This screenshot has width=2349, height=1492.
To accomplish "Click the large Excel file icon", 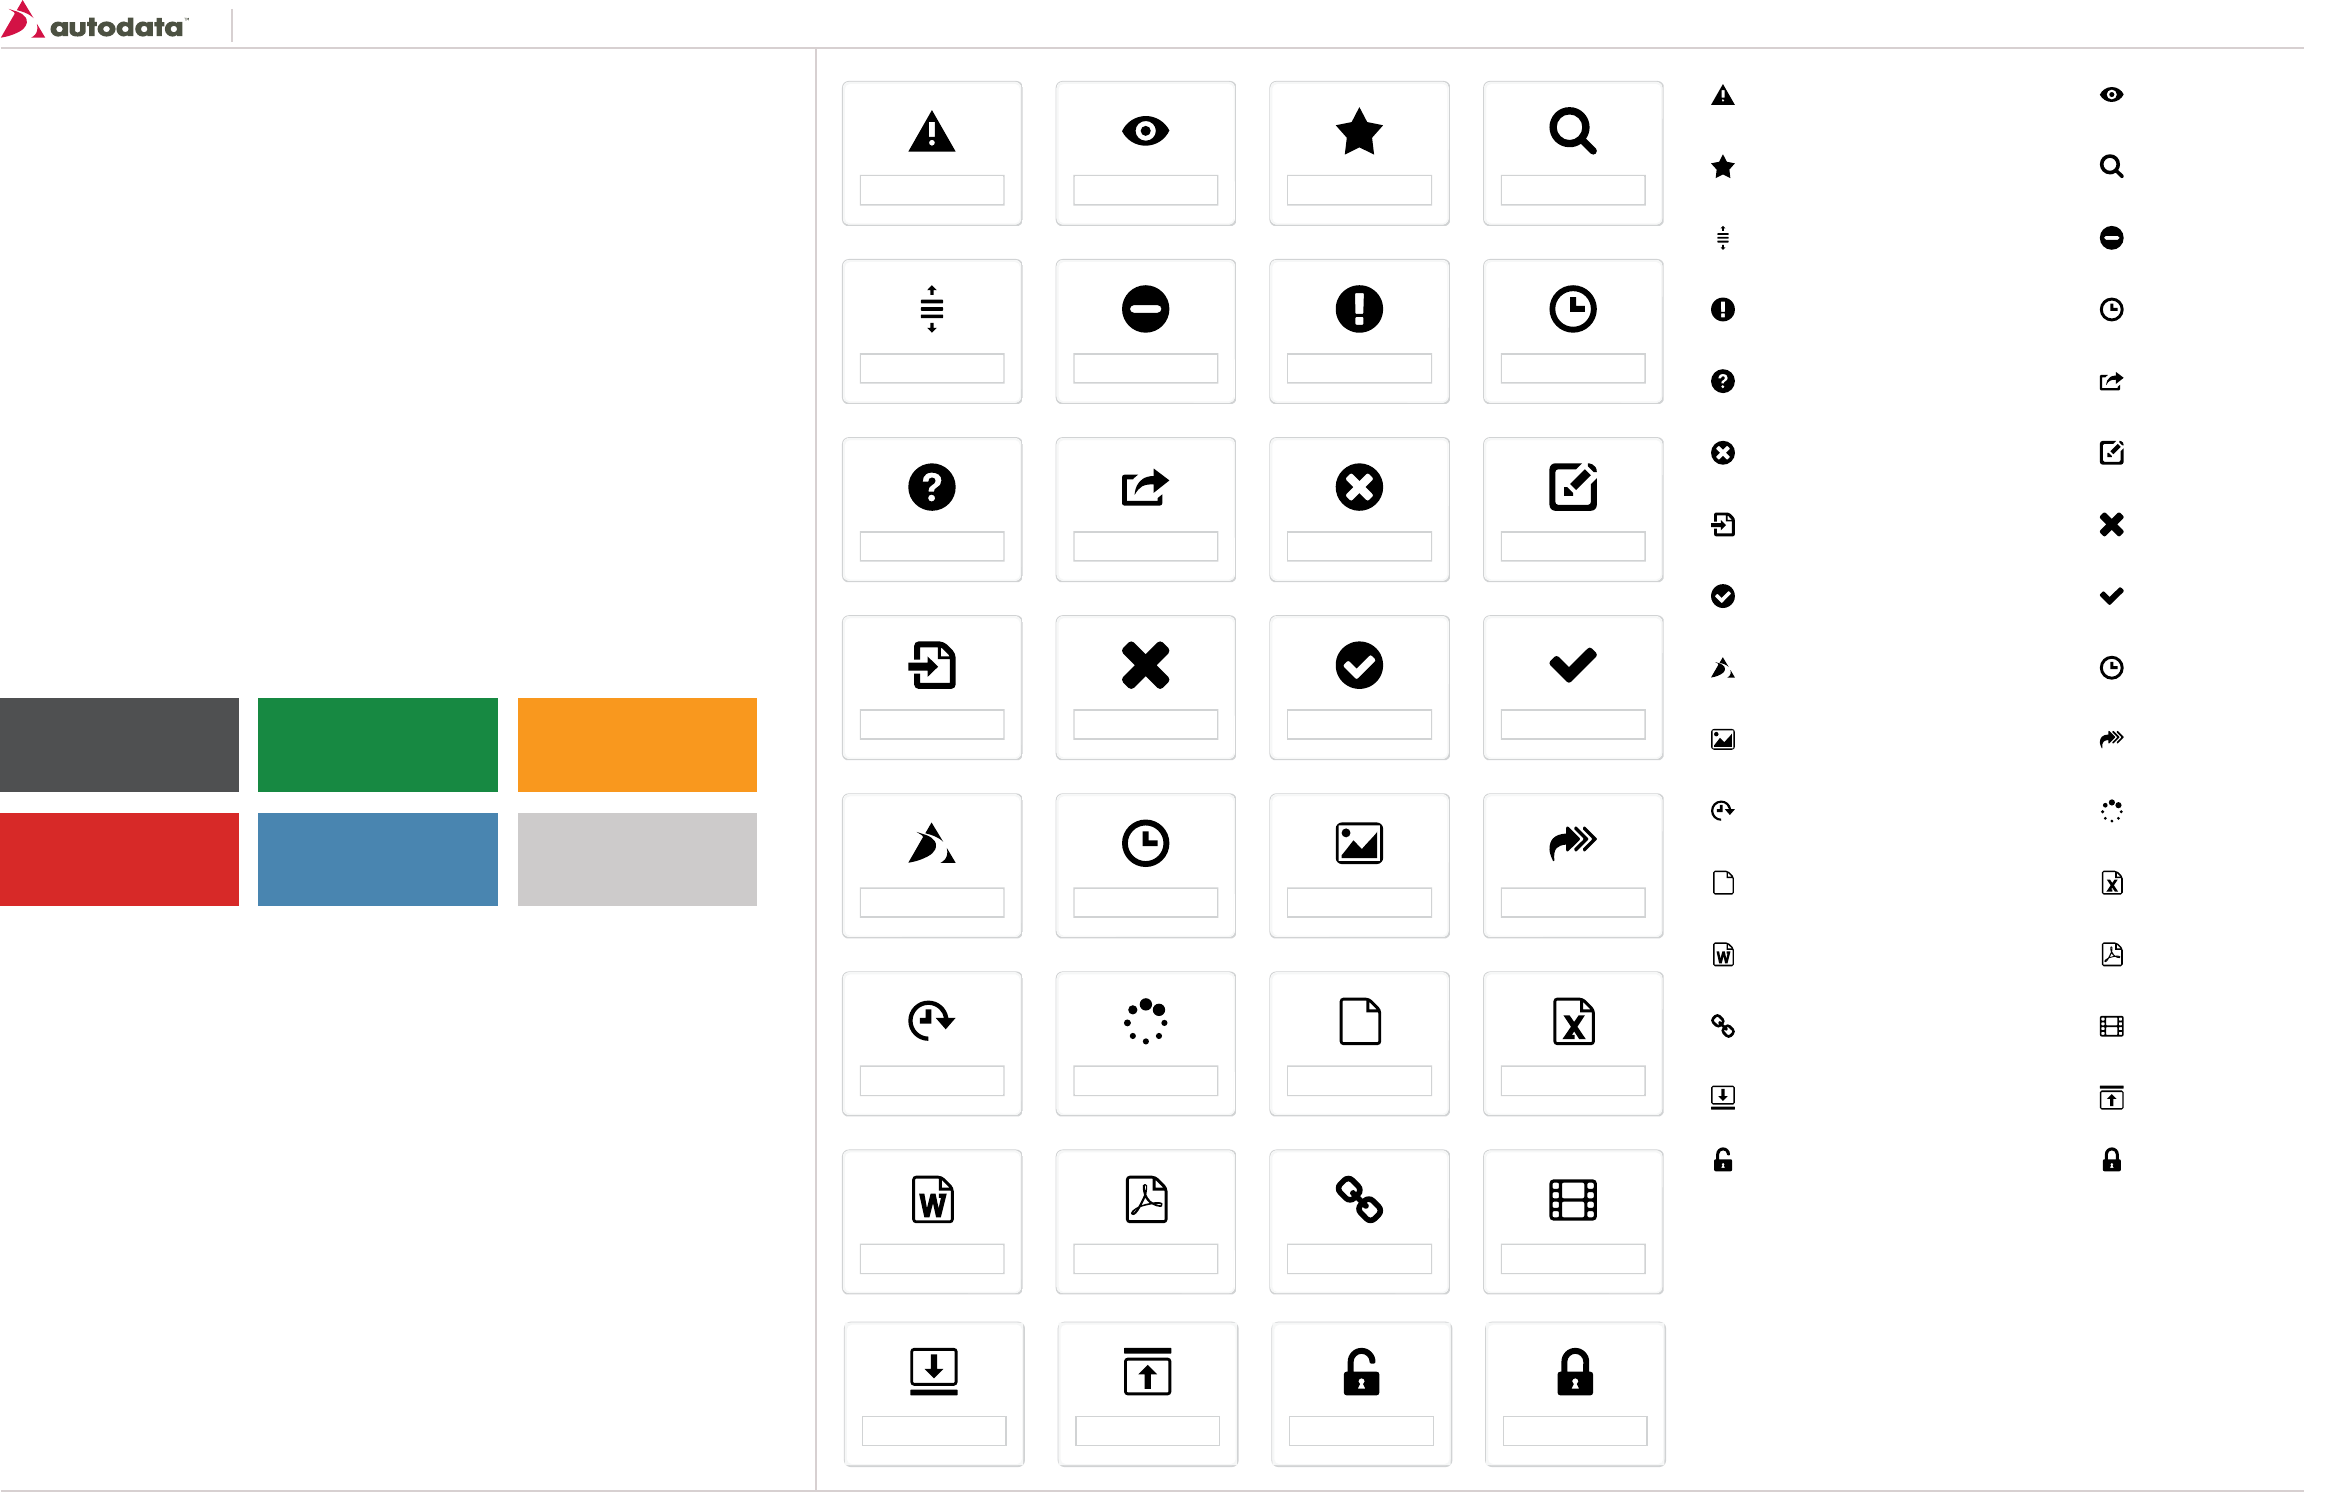I will (x=1573, y=1021).
